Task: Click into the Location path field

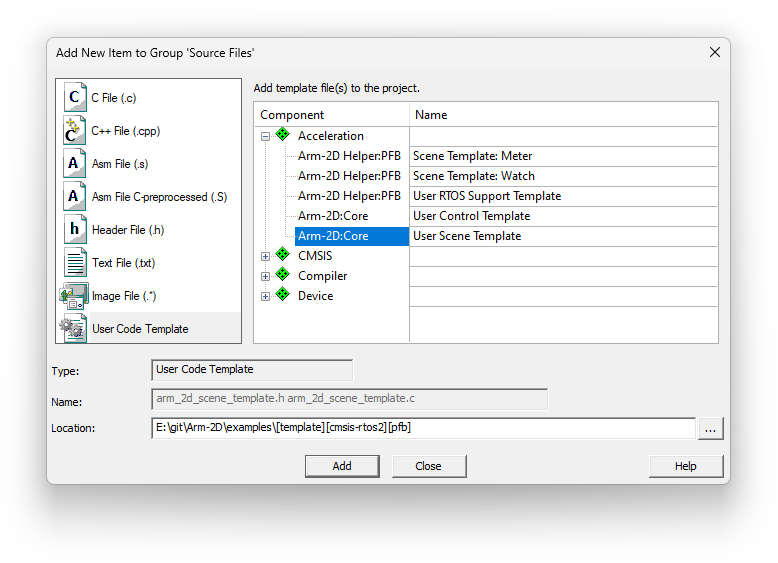Action: (x=422, y=428)
